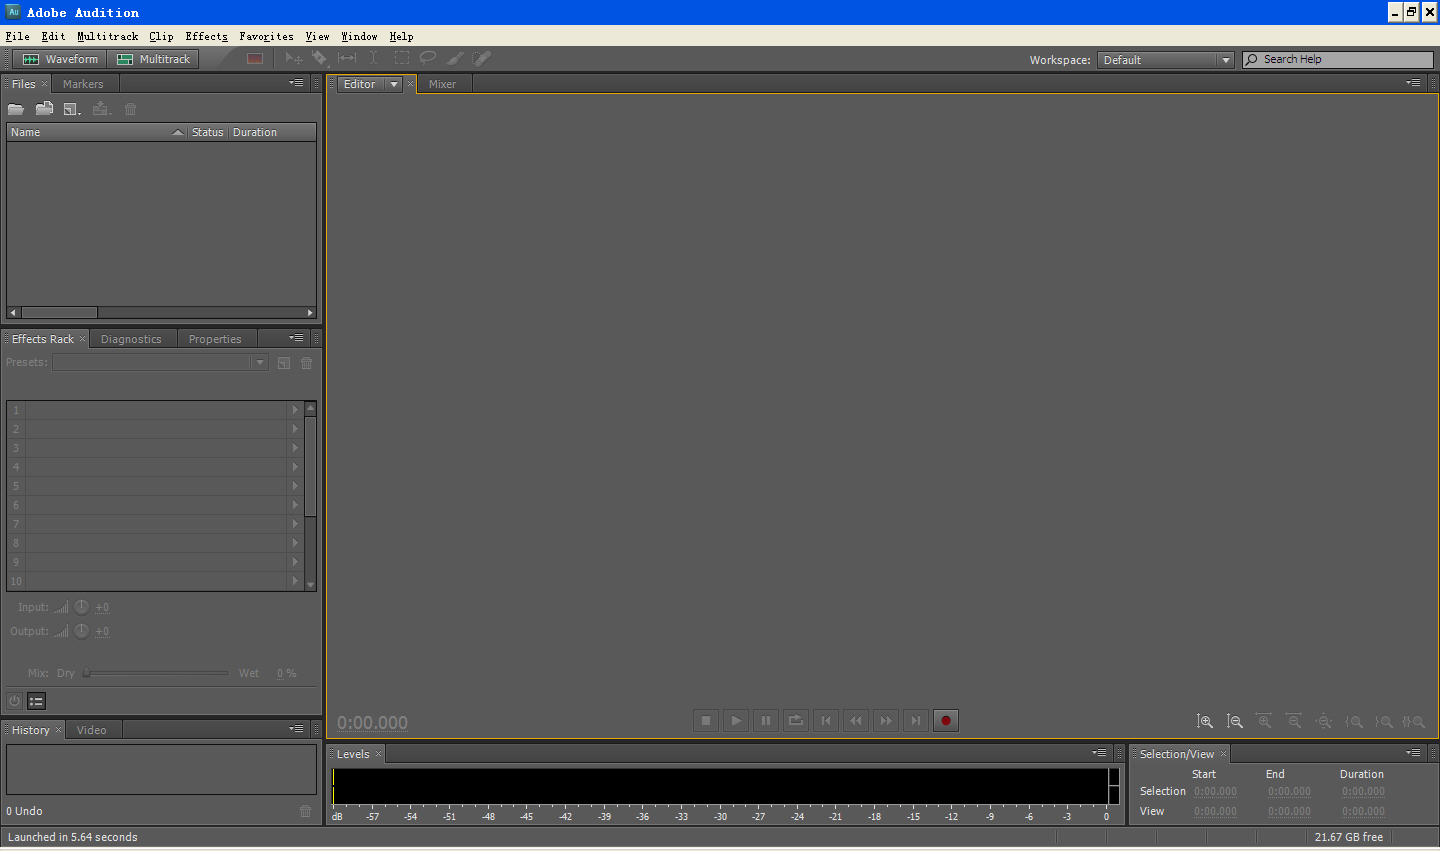This screenshot has height=855, width=1448.
Task: Select the Record button in the transport
Action: [x=945, y=720]
